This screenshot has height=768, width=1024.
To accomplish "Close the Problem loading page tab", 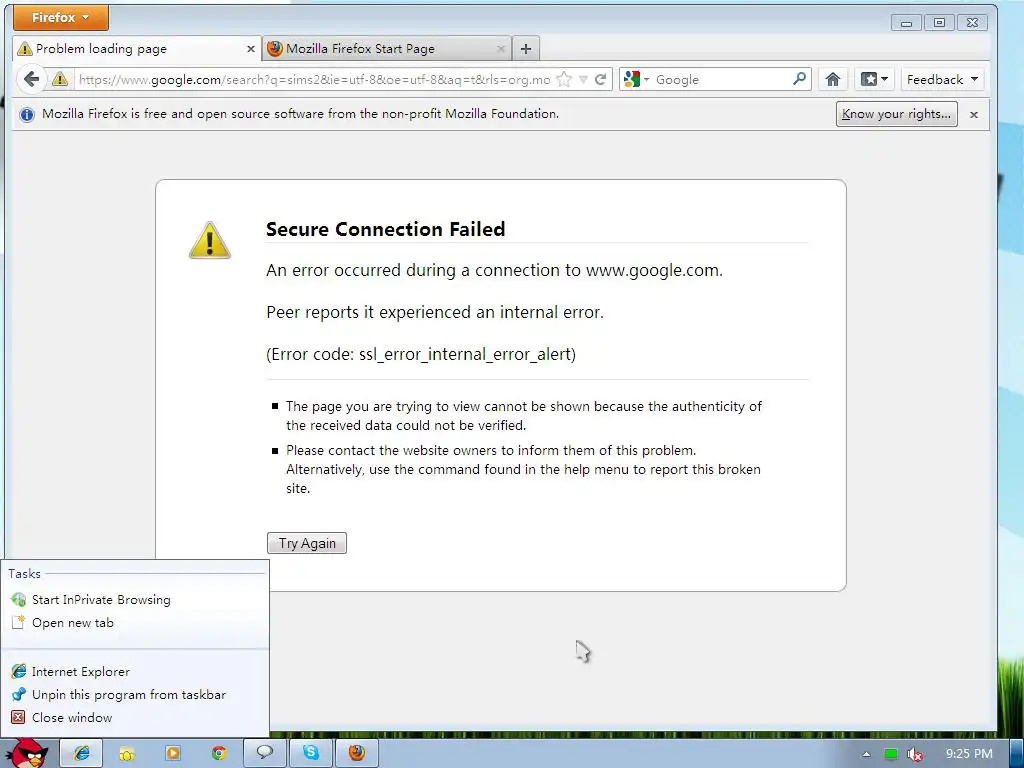I will [250, 49].
